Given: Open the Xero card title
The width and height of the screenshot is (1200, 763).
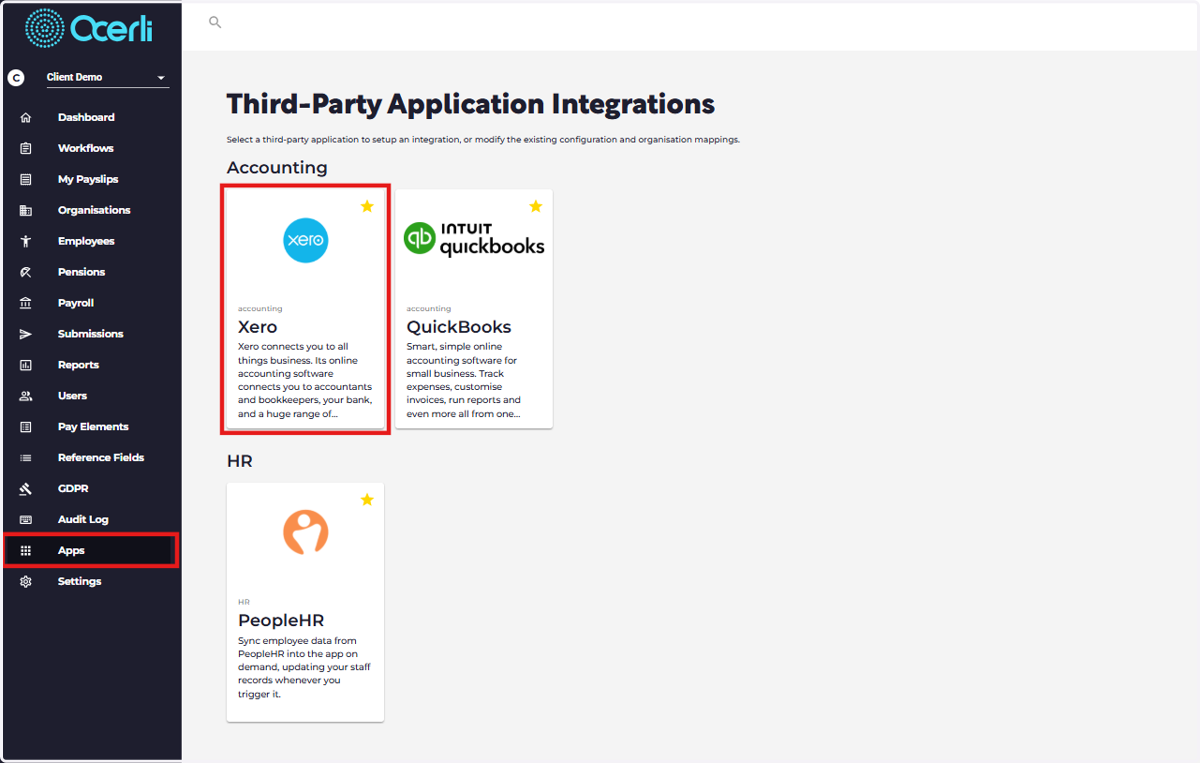Looking at the screenshot, I should tap(258, 327).
